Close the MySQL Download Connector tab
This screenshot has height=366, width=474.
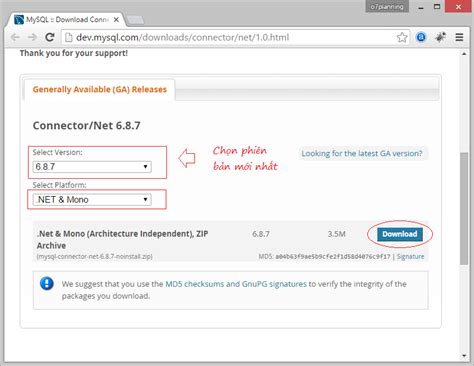tap(116, 20)
